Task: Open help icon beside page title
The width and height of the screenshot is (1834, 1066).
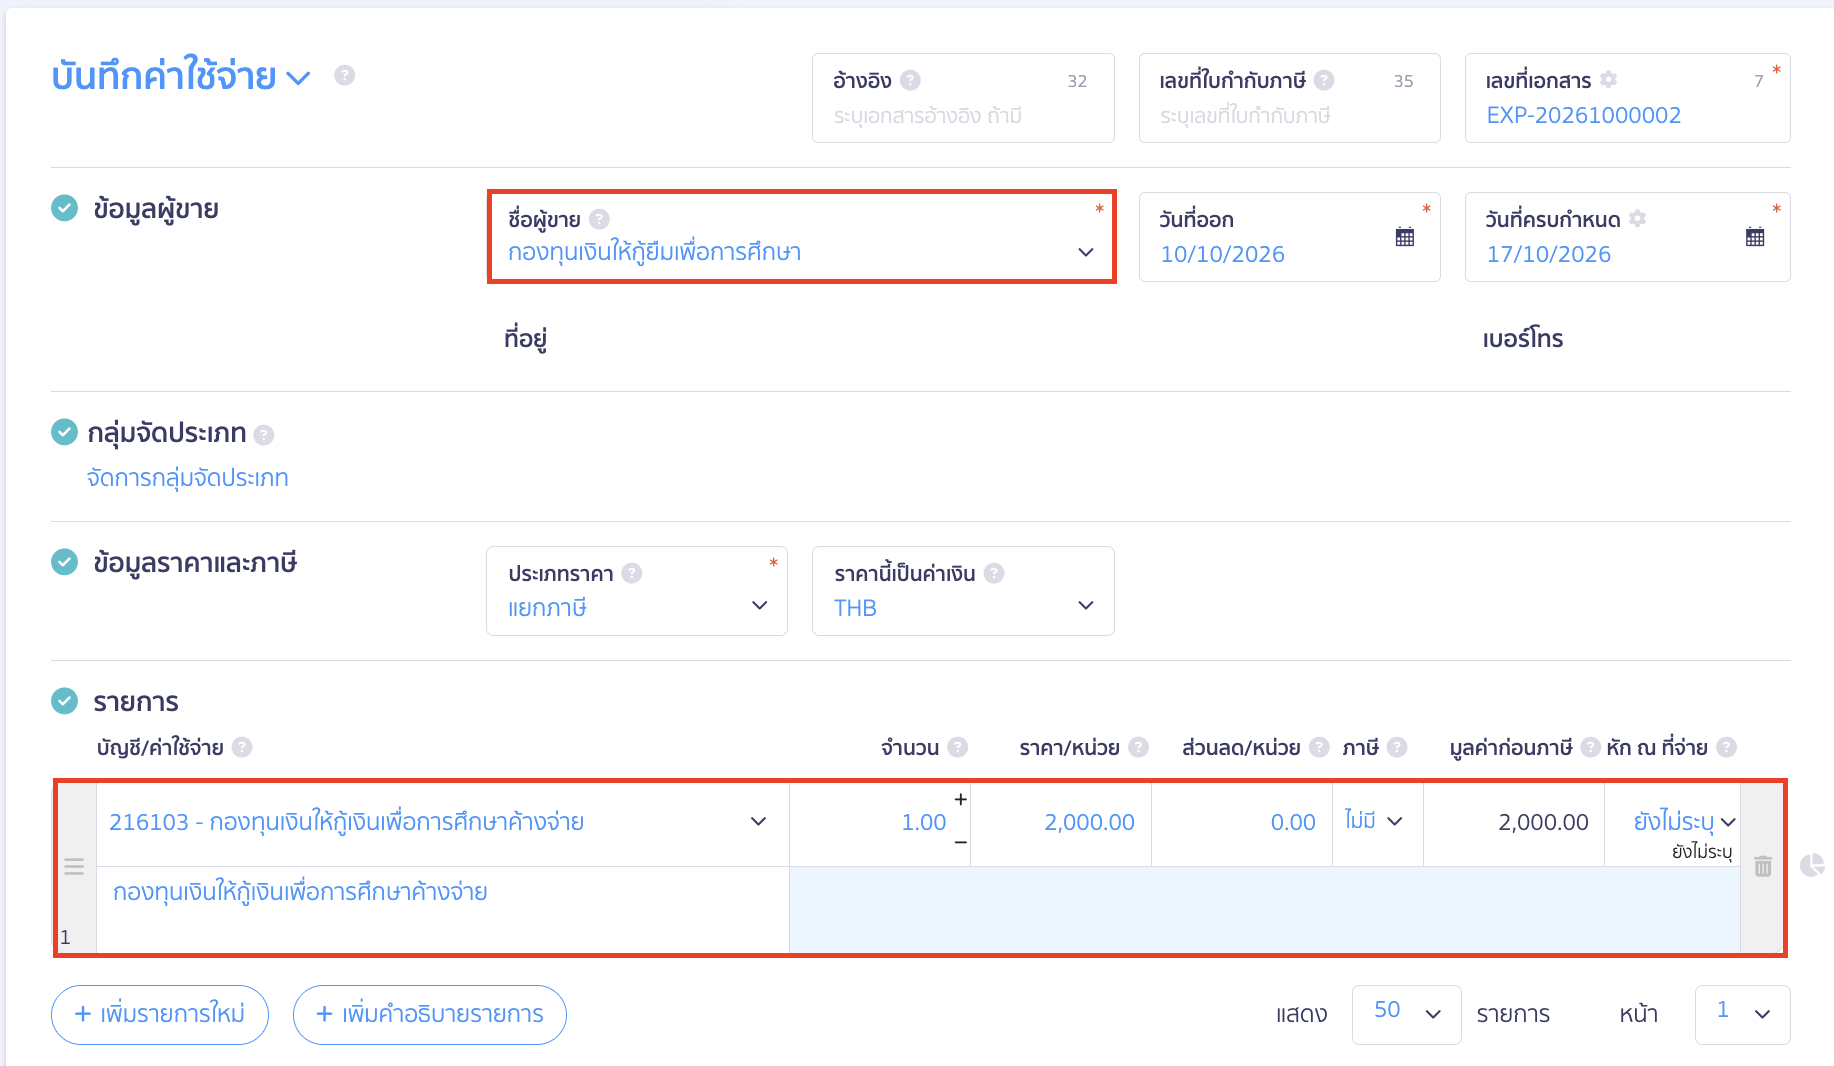Action: (x=344, y=75)
